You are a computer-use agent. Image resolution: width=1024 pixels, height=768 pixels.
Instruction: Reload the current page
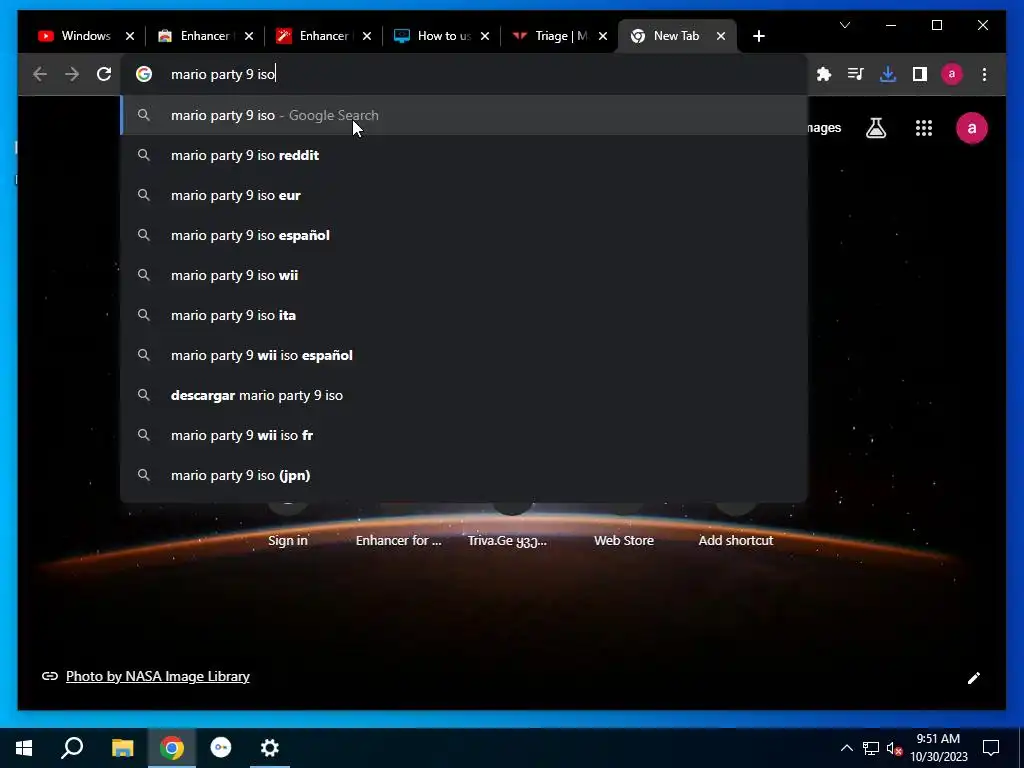point(104,74)
